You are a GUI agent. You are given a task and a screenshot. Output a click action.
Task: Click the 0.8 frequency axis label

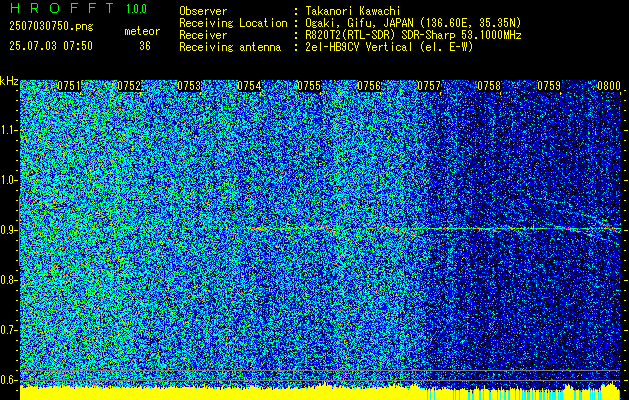tap(9, 280)
